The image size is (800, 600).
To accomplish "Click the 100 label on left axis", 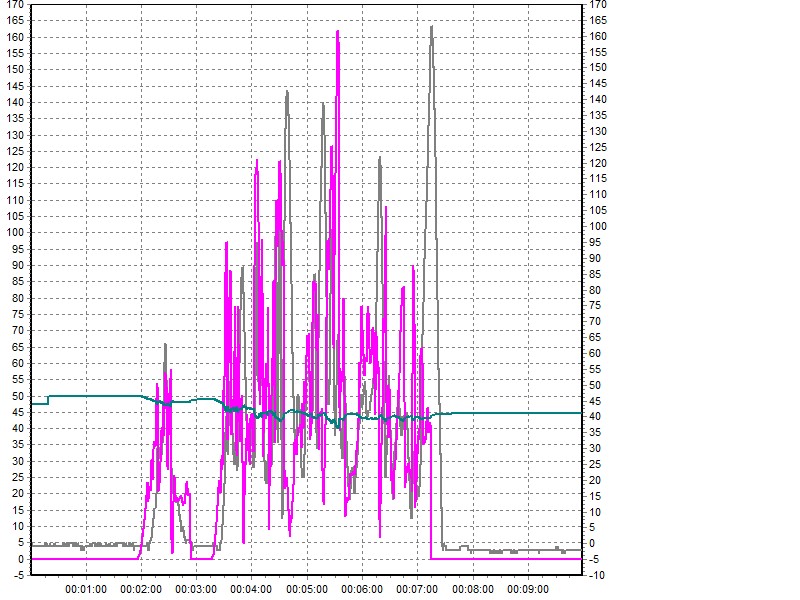I will click(17, 233).
